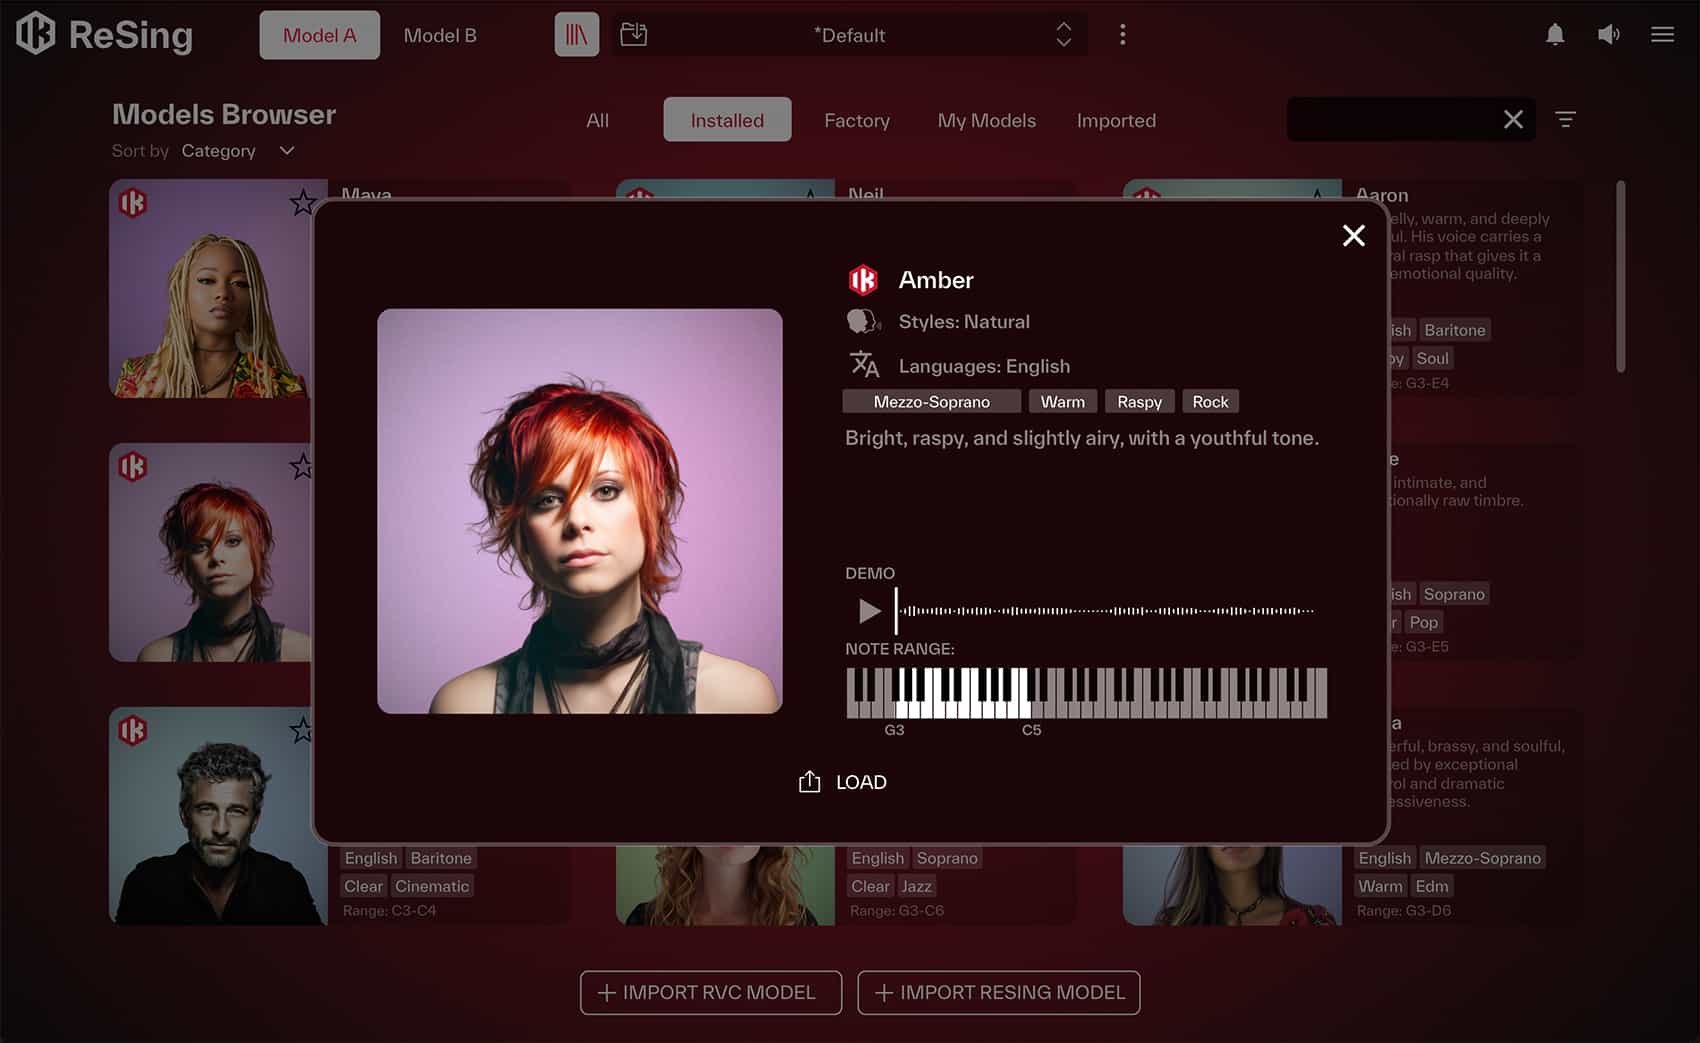Click the Pop tag on card
The height and width of the screenshot is (1043, 1700).
point(1424,622)
